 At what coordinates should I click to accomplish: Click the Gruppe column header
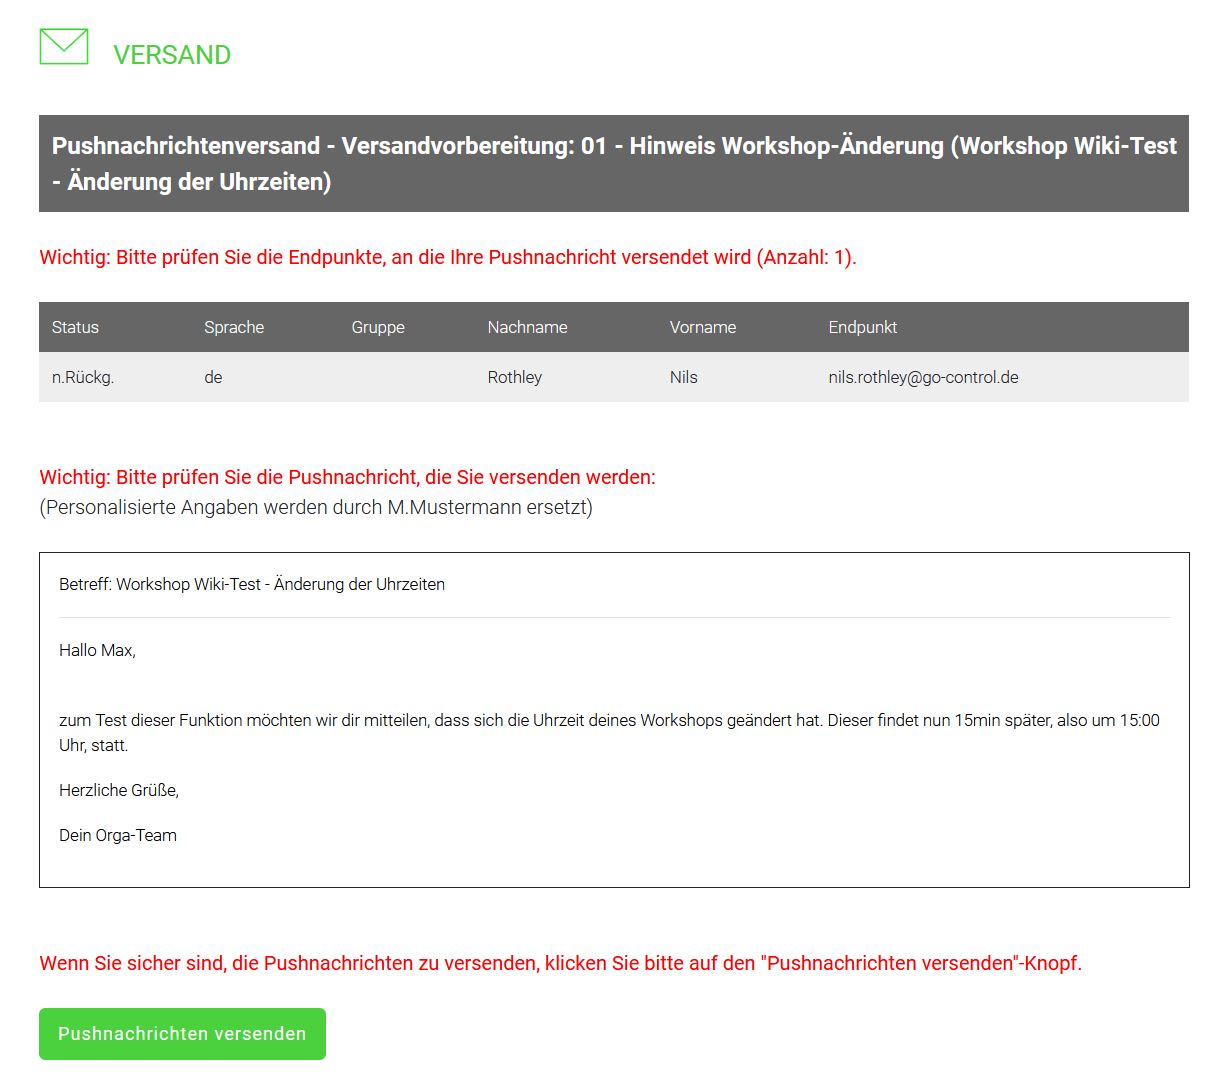378,327
